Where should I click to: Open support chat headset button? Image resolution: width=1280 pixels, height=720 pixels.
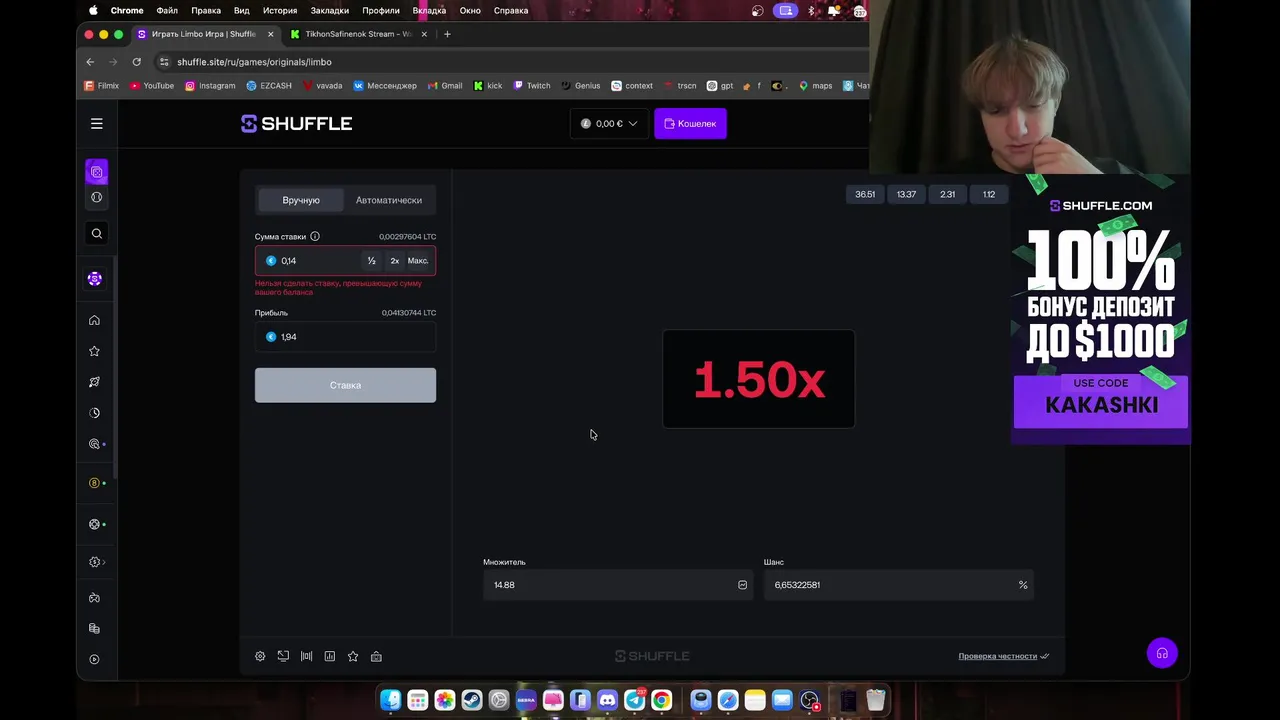click(1162, 653)
